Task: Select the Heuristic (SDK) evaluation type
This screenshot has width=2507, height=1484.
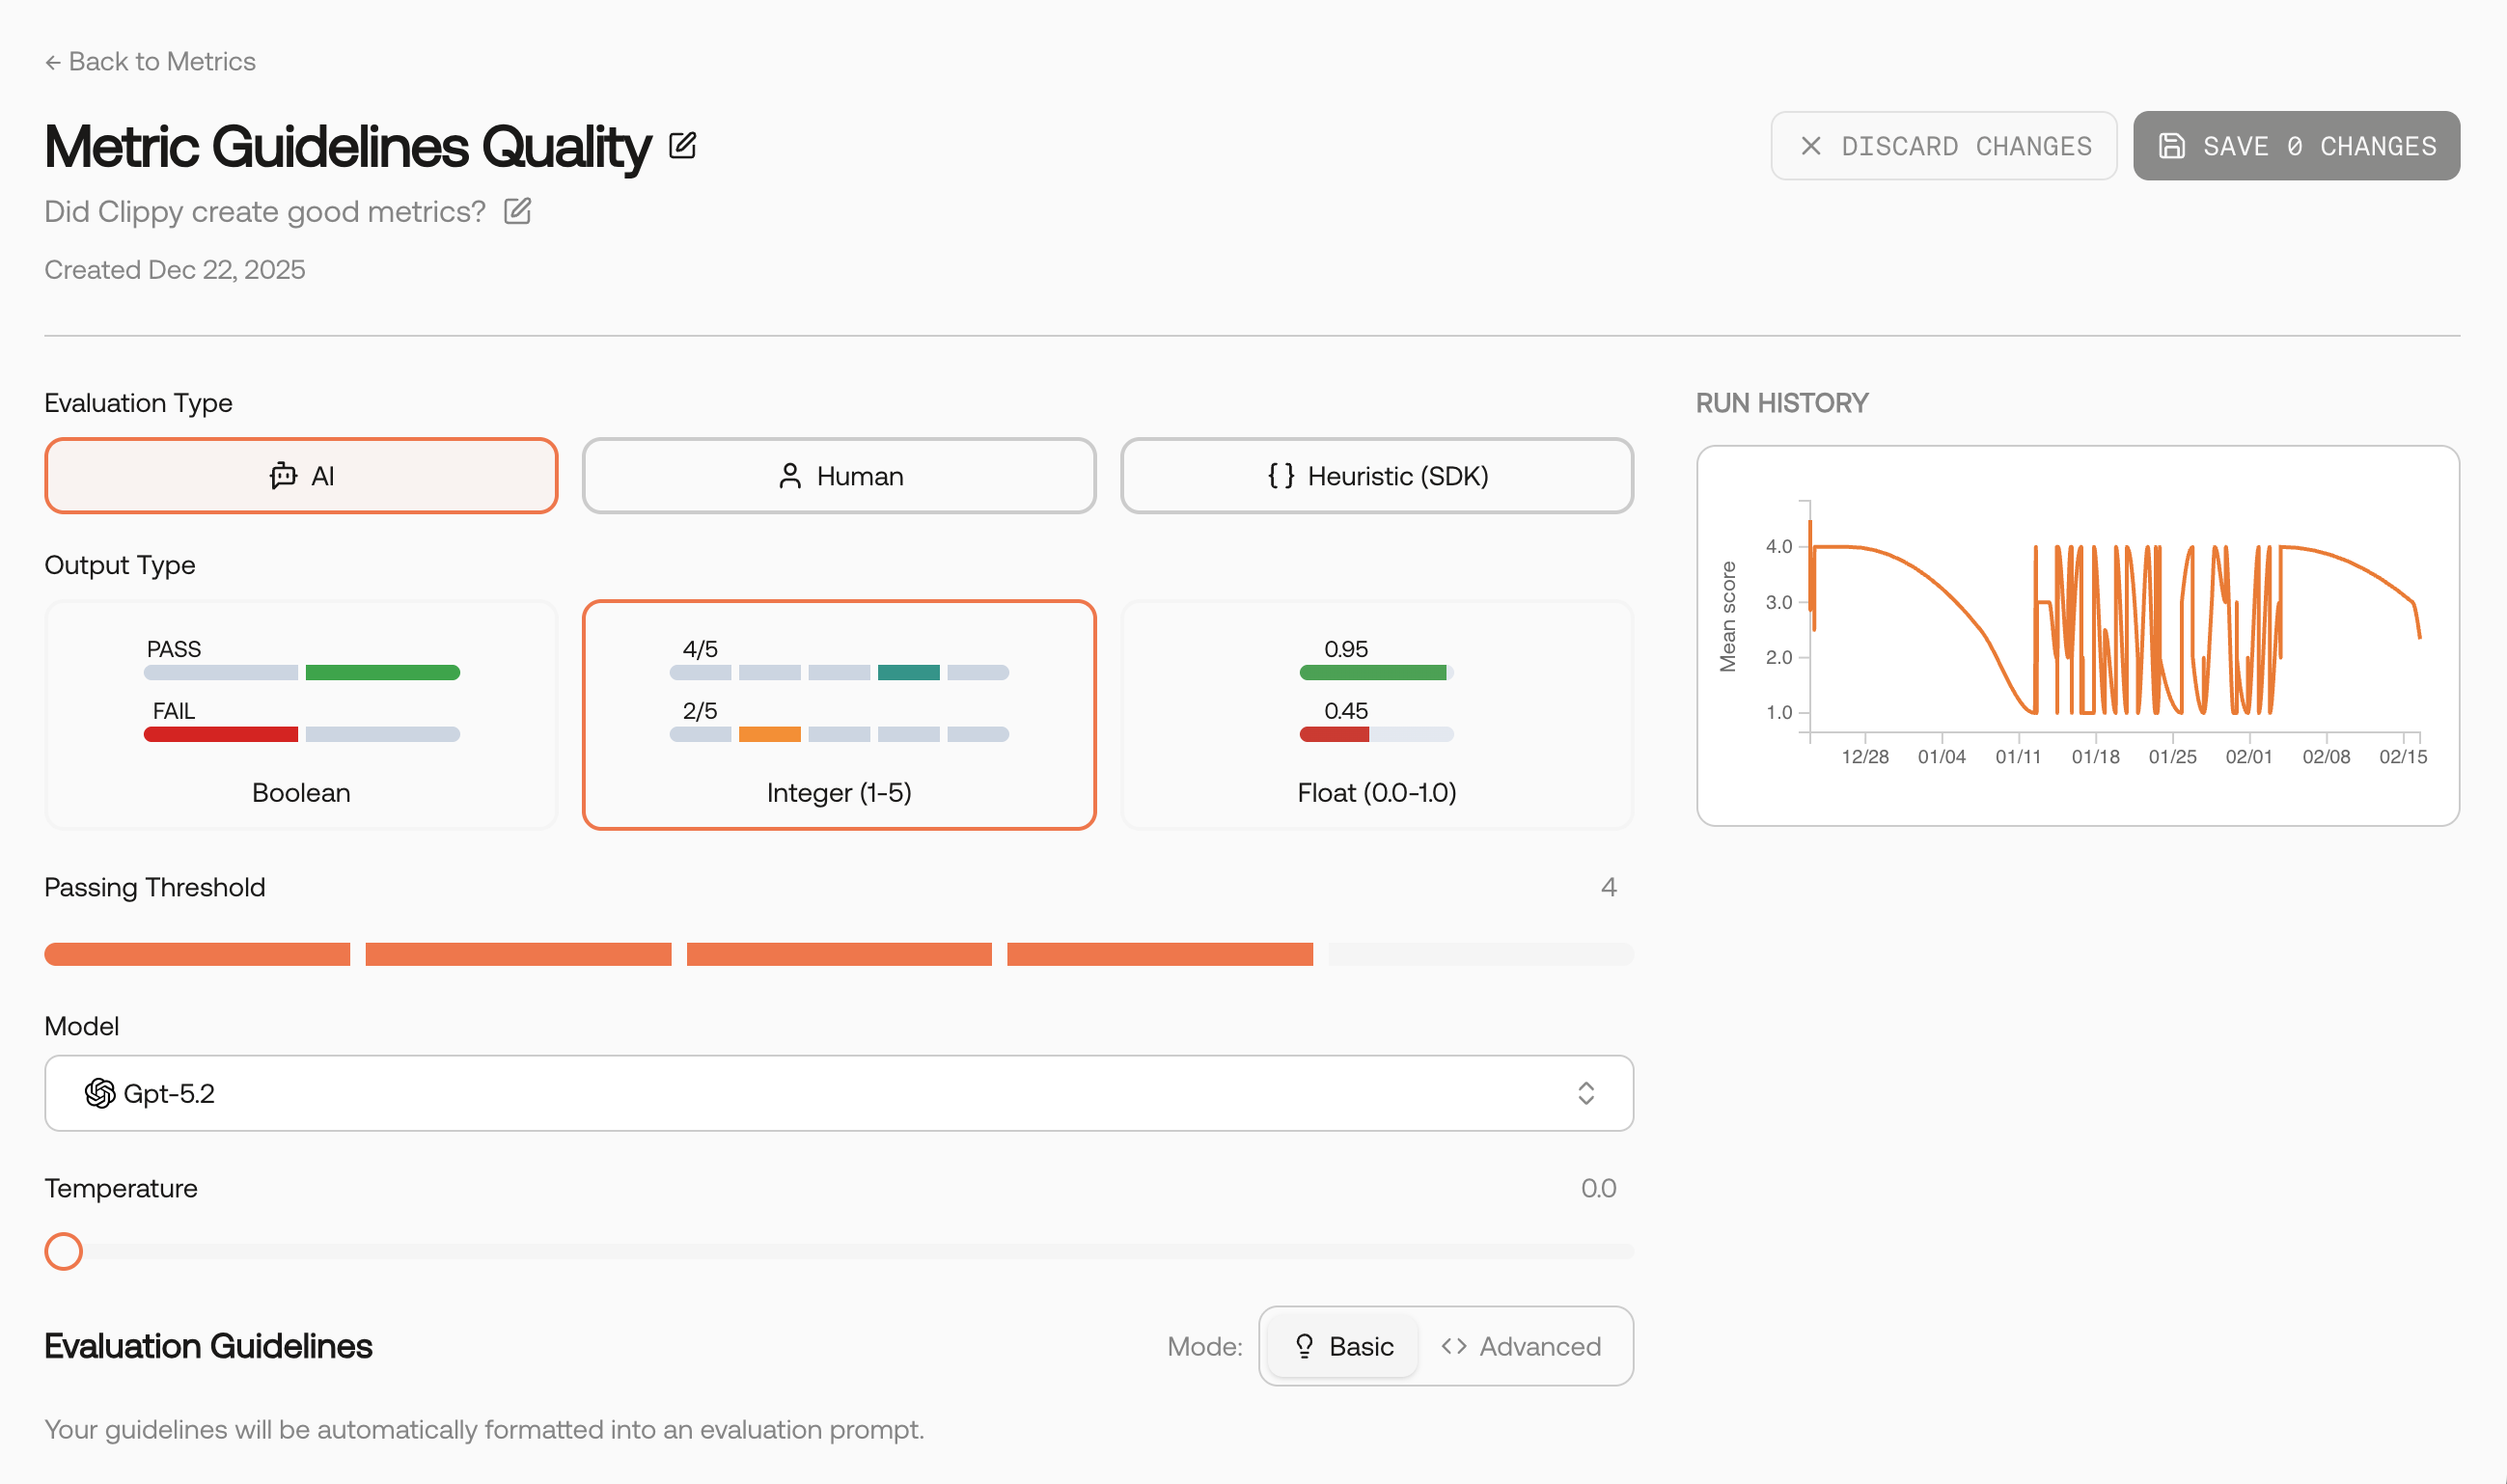Action: pos(1377,476)
